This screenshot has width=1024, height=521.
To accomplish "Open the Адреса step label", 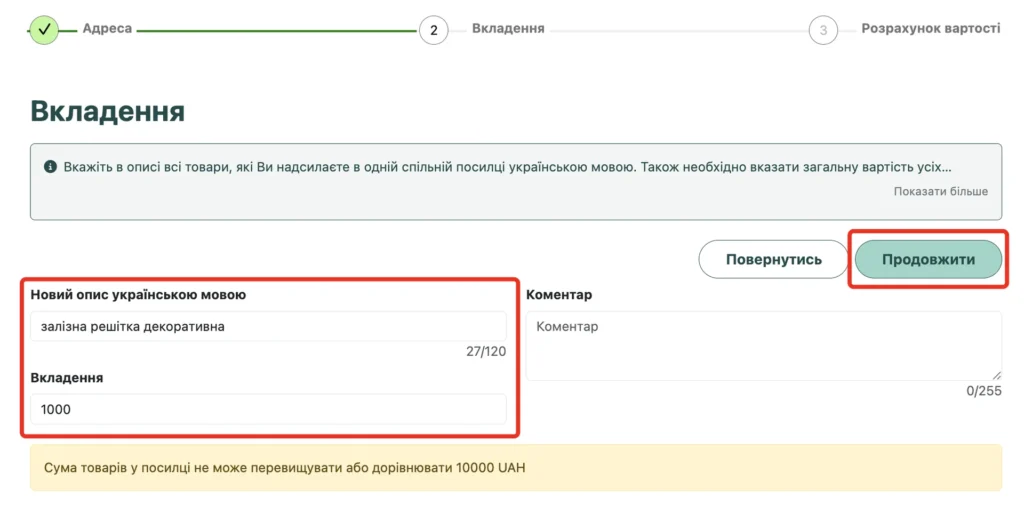I will 107,29.
